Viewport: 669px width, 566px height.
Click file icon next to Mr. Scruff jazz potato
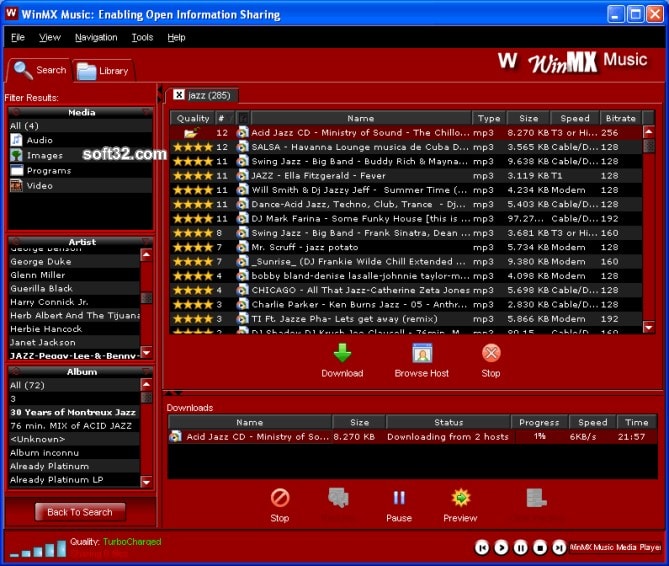(x=243, y=247)
